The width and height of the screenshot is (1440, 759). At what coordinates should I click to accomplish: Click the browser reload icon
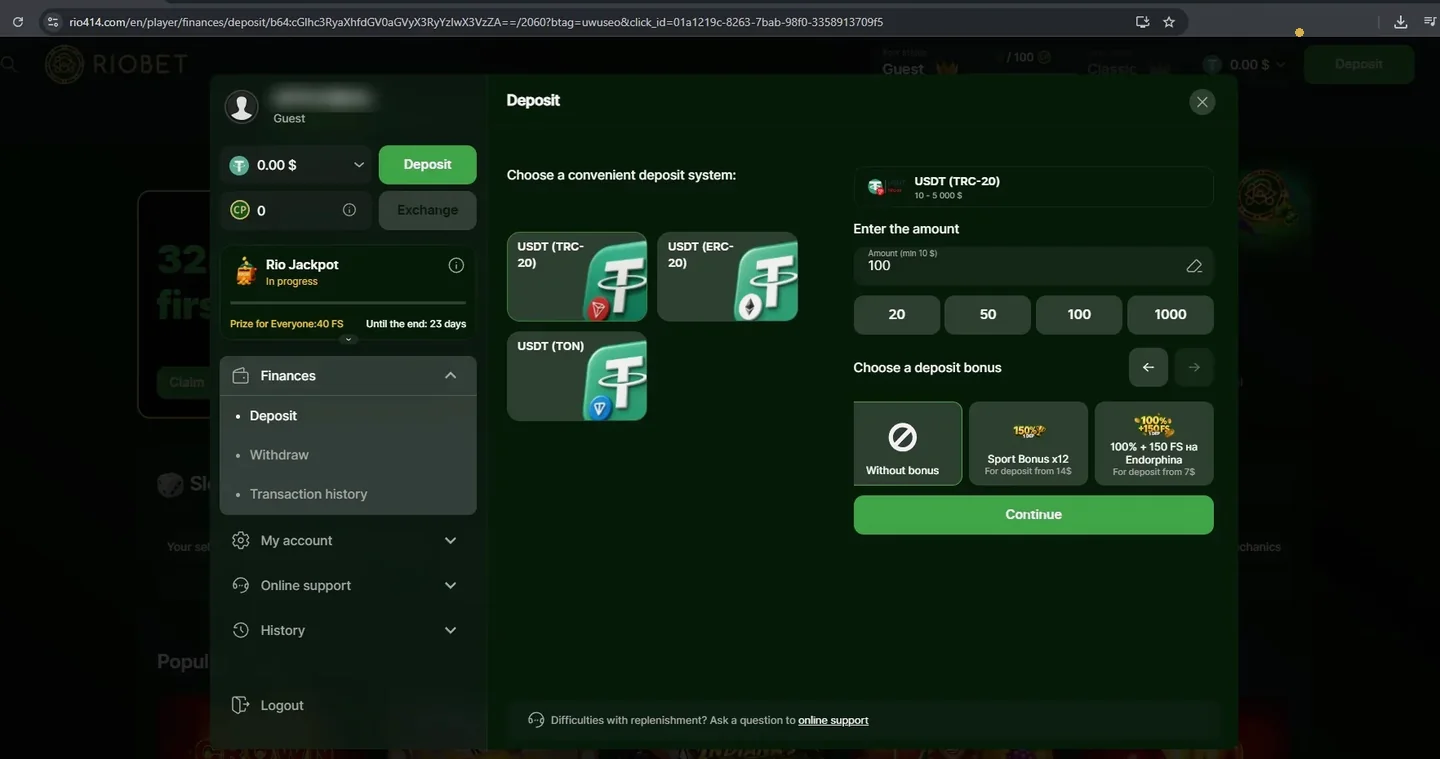17,21
